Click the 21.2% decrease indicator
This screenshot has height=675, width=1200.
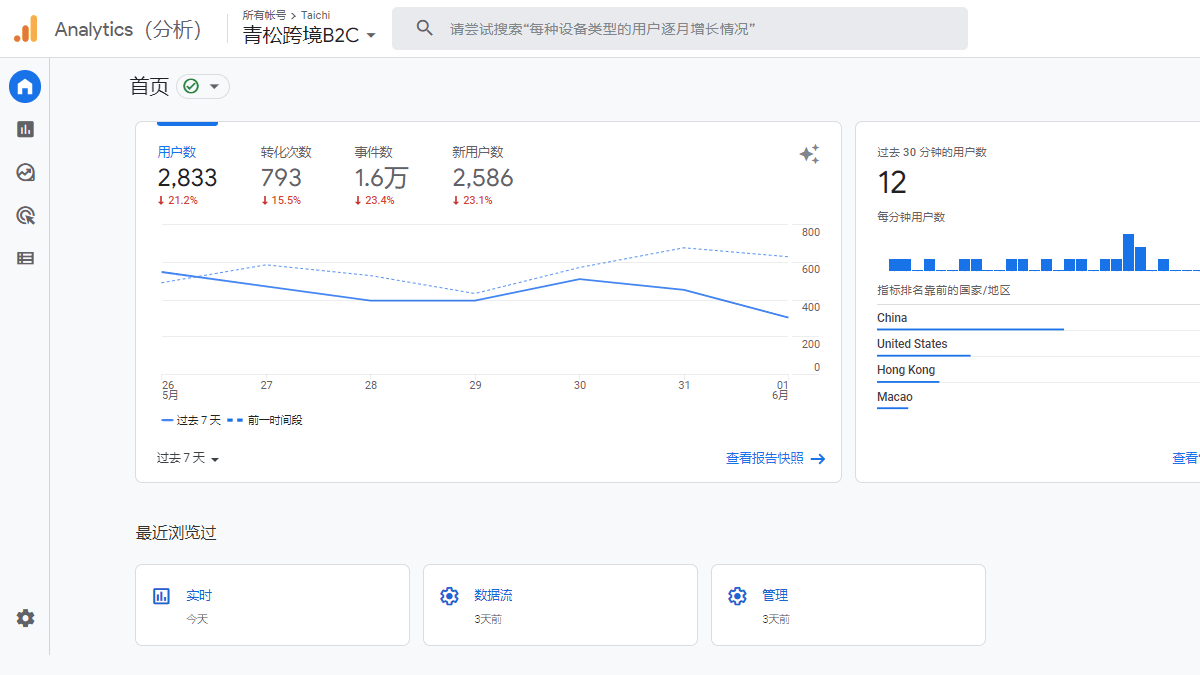click(x=177, y=200)
